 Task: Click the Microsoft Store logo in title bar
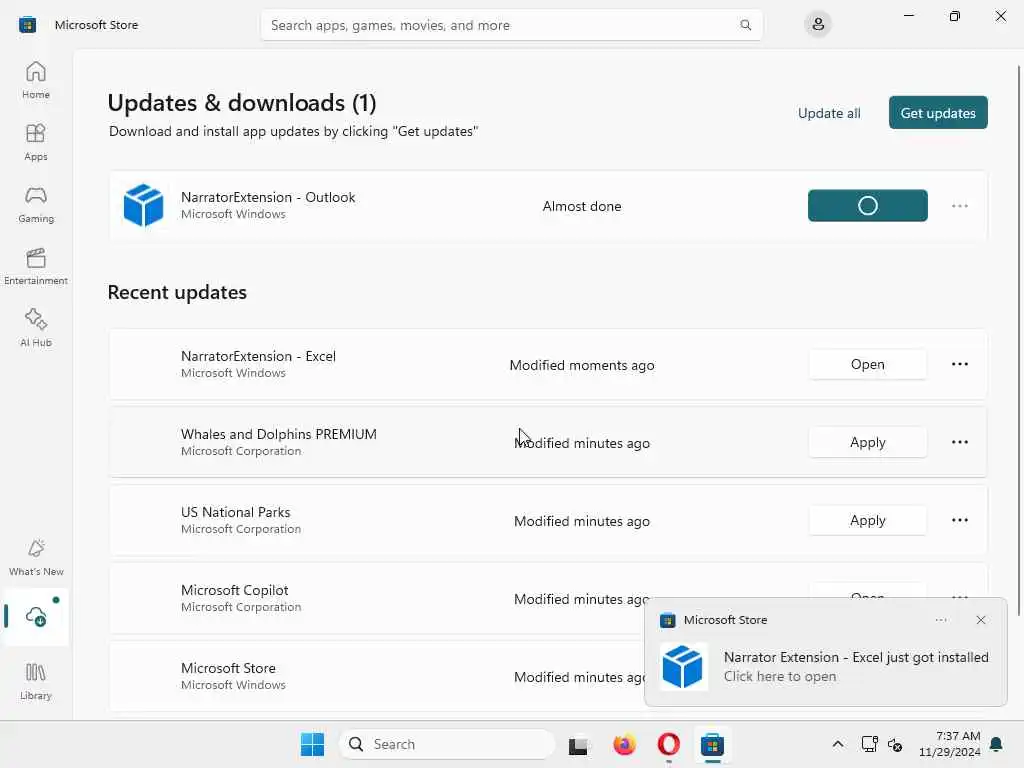click(x=27, y=25)
